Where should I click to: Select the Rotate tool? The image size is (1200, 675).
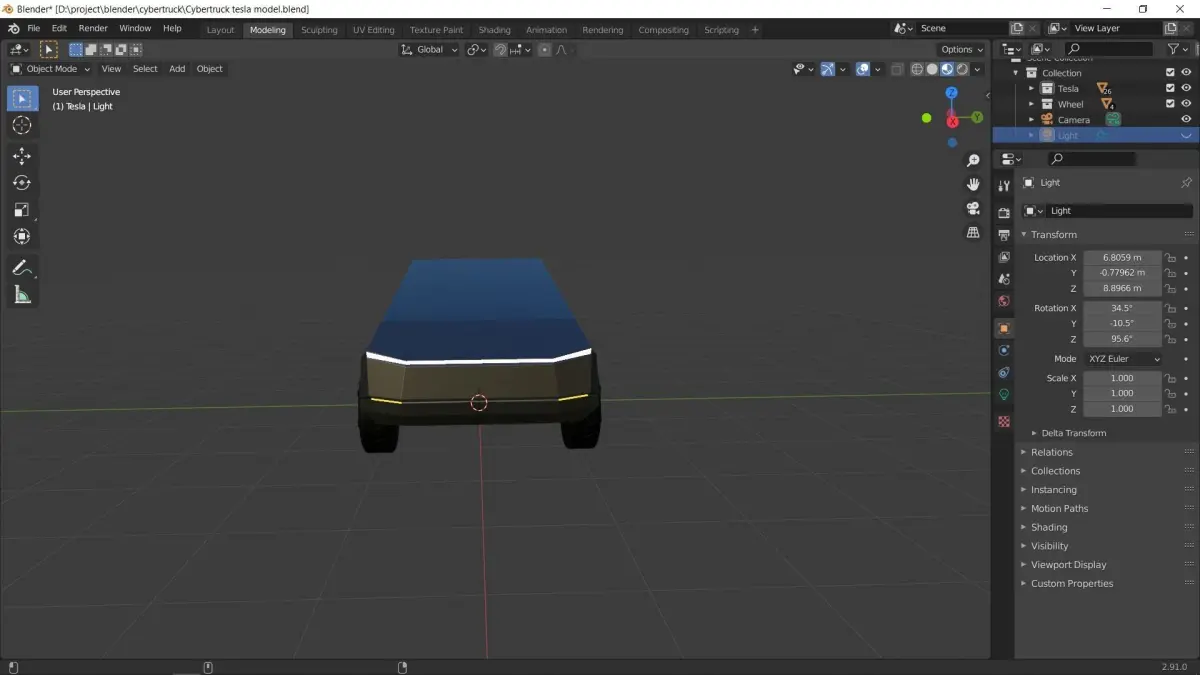pyautogui.click(x=22, y=183)
